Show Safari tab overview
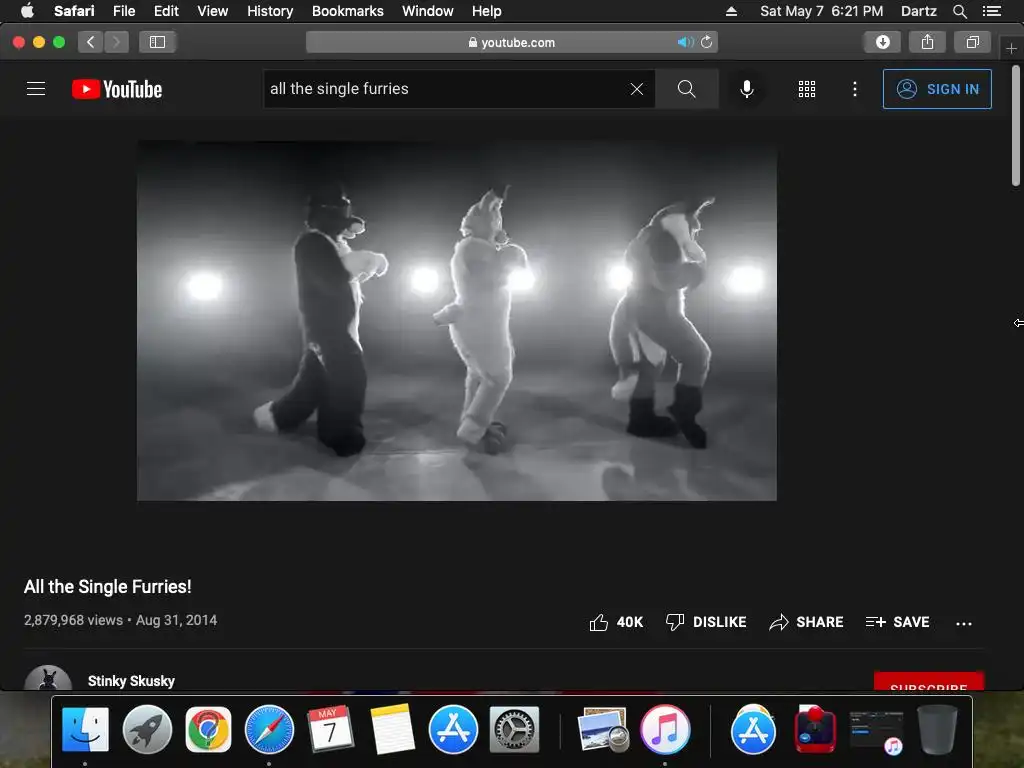 coord(972,42)
